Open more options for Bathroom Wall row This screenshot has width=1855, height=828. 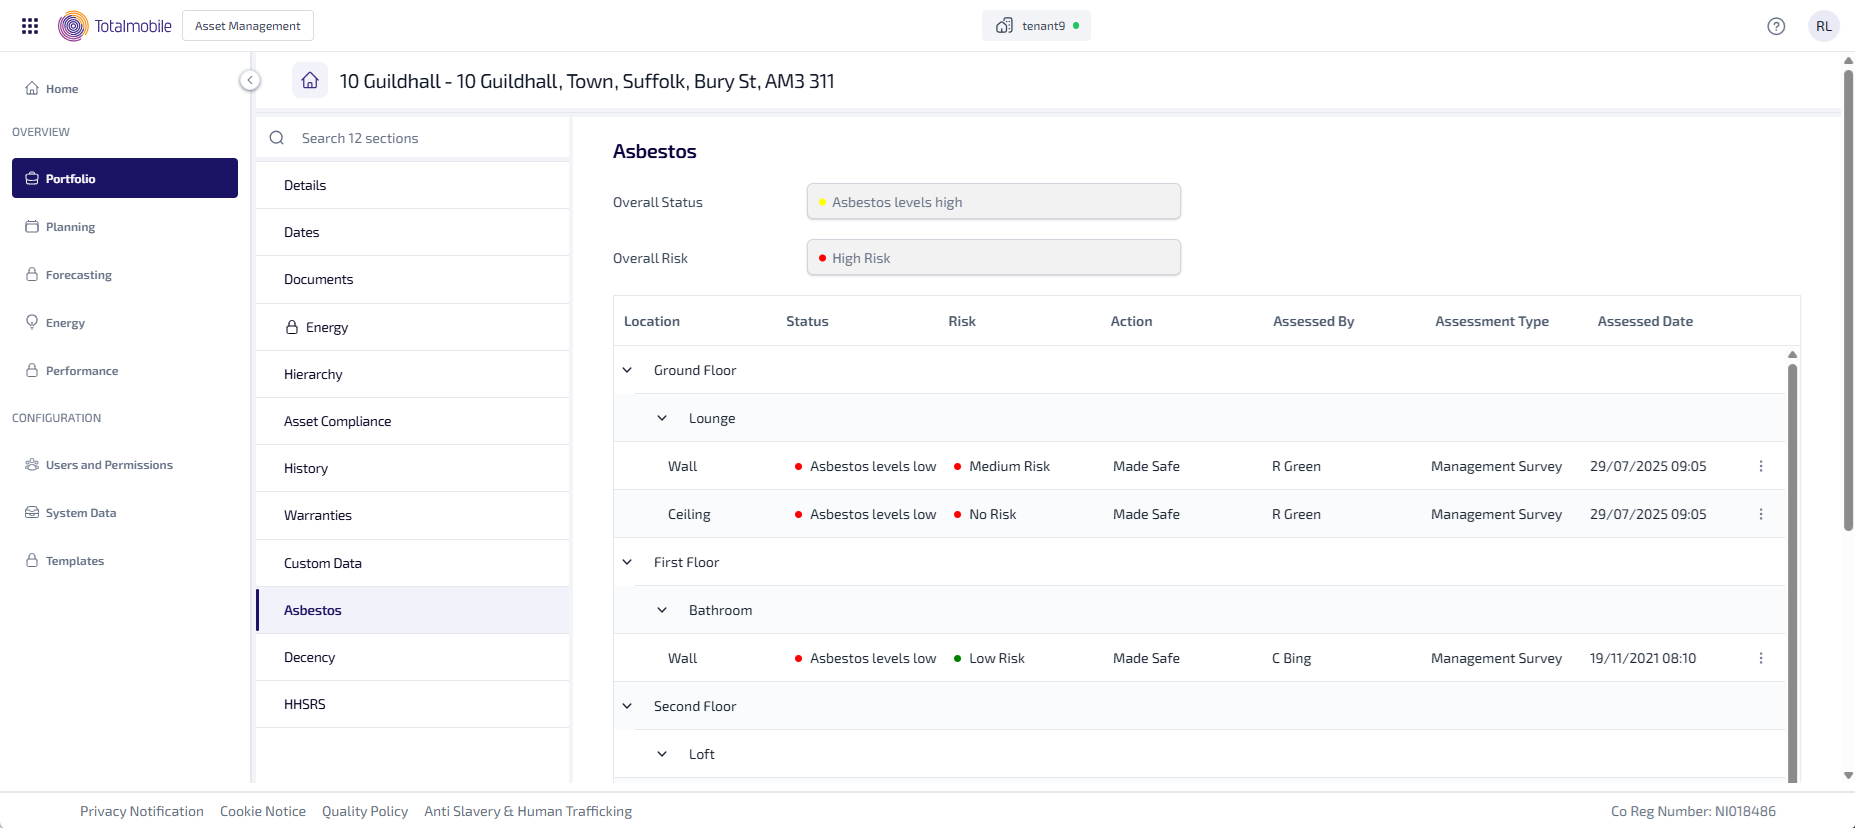[x=1761, y=658]
